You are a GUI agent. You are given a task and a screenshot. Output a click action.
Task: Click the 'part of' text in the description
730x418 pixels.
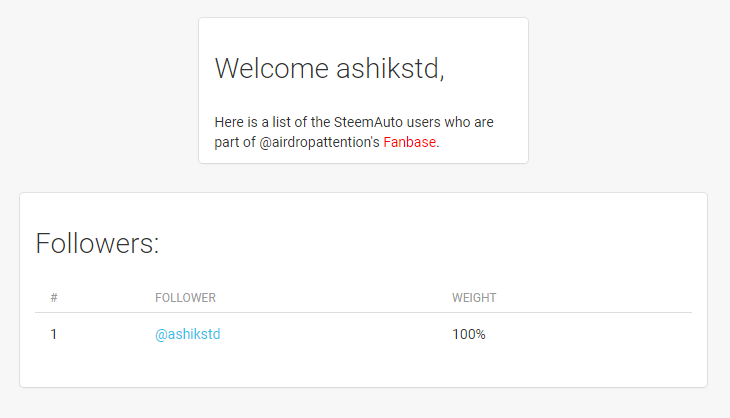(x=235, y=142)
